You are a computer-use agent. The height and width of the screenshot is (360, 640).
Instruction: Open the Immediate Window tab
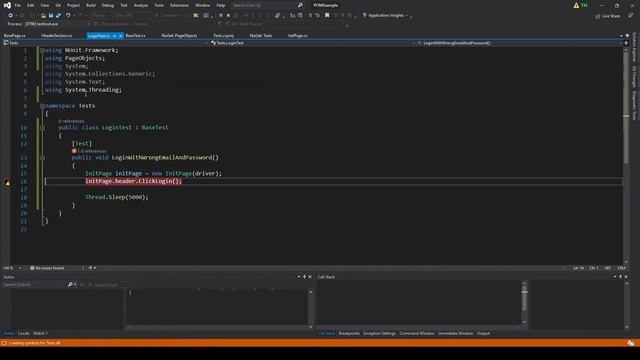tap(456, 333)
